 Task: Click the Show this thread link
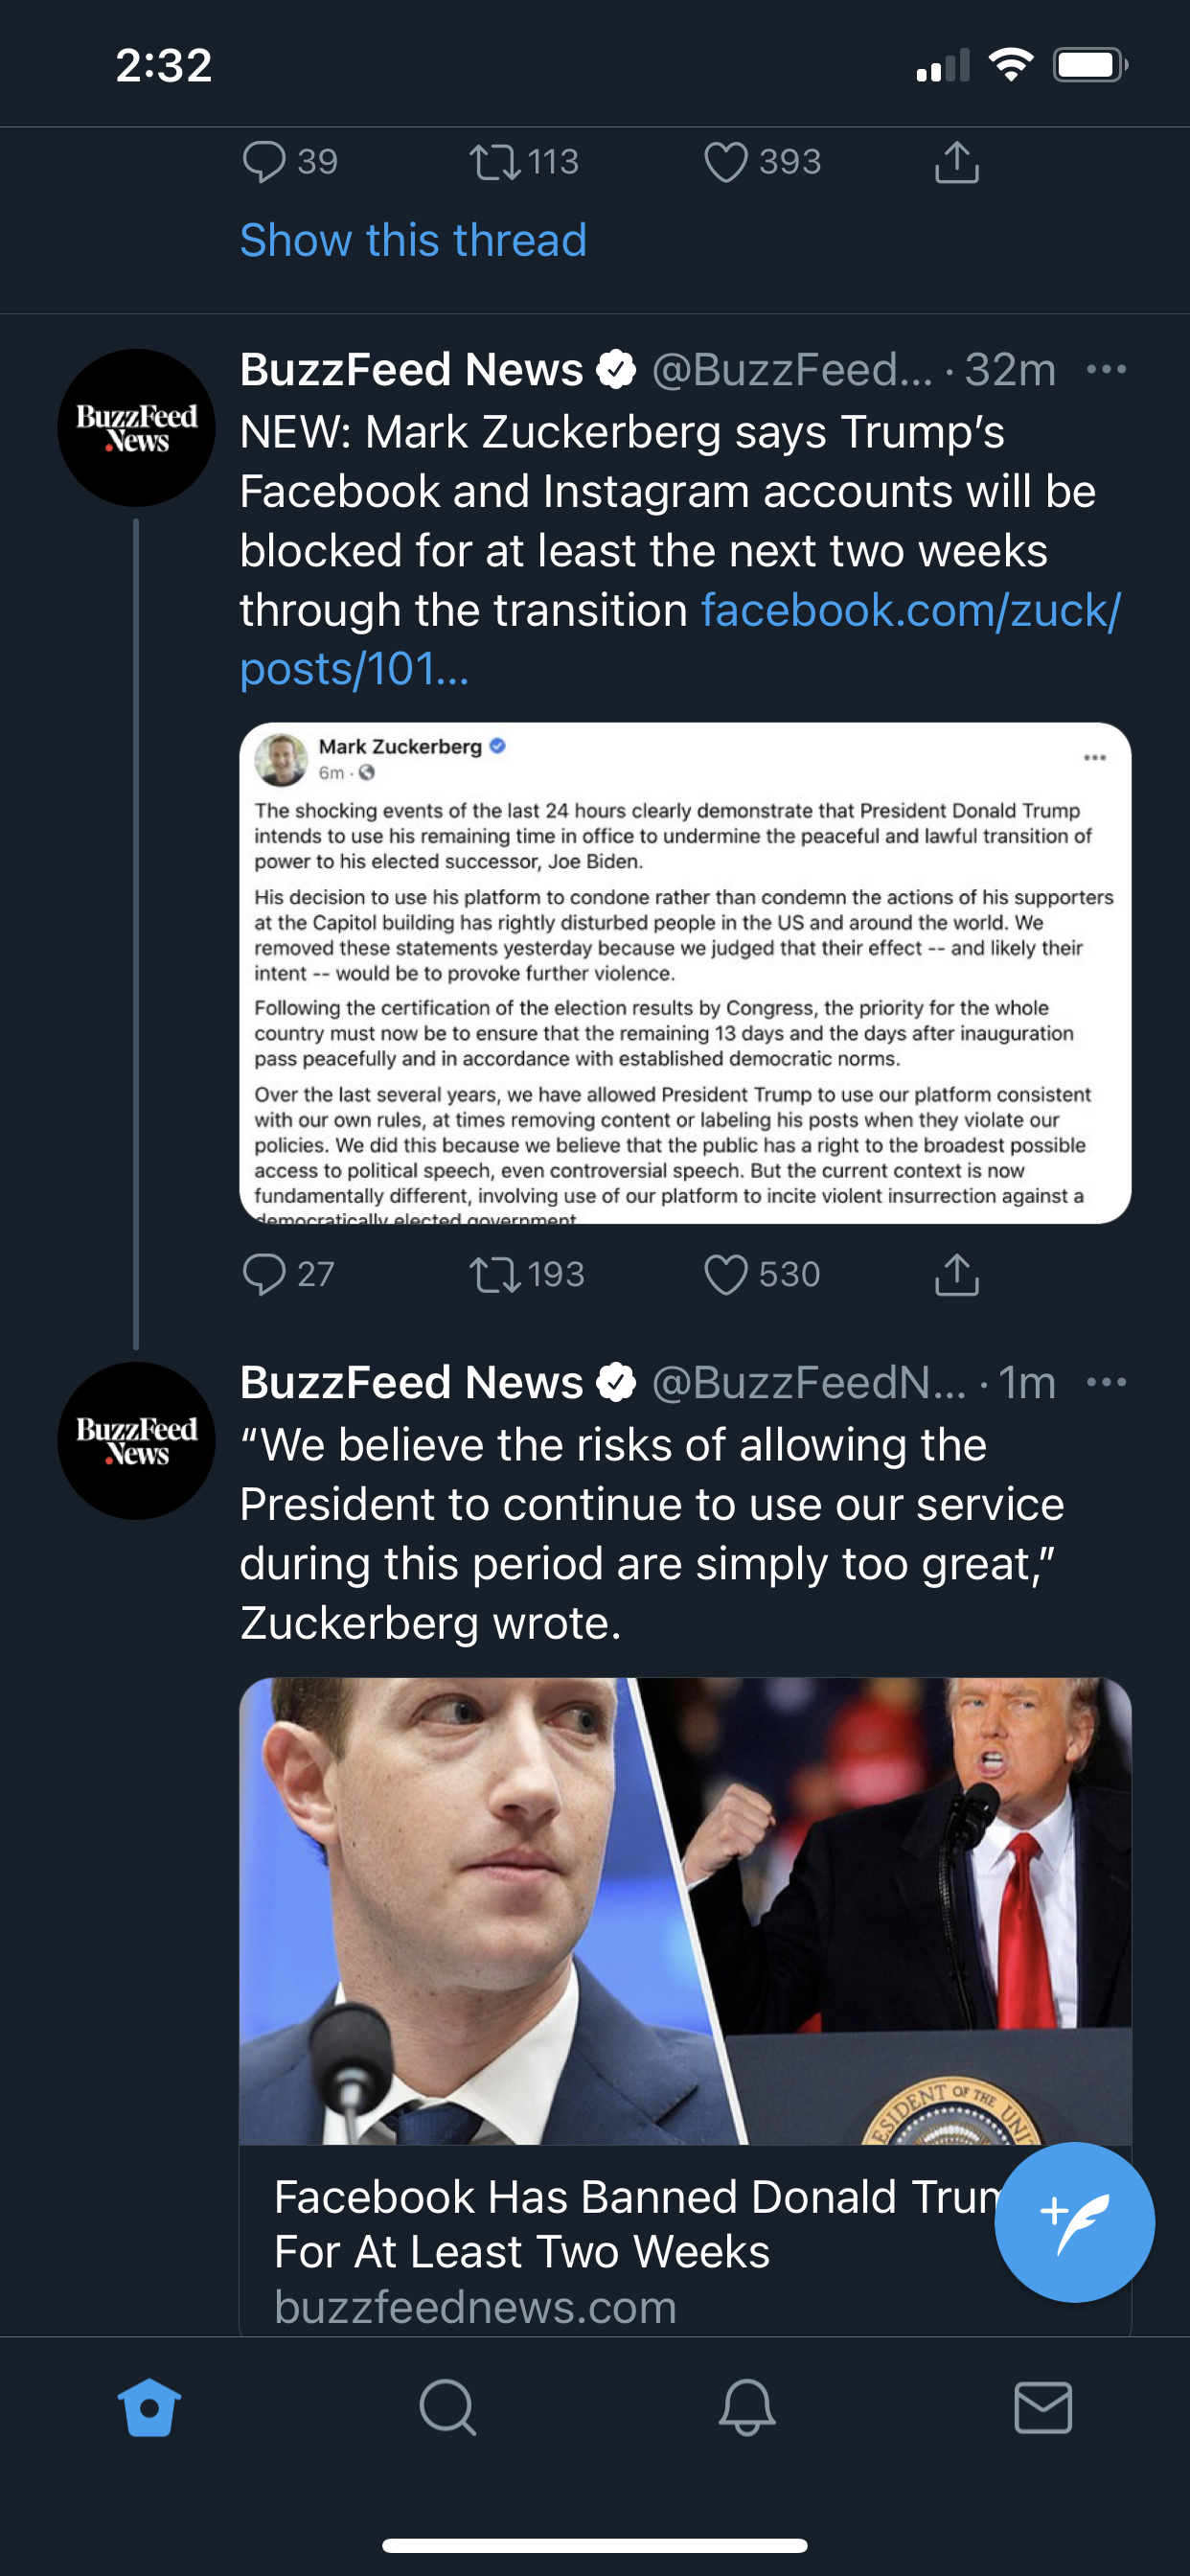413,241
